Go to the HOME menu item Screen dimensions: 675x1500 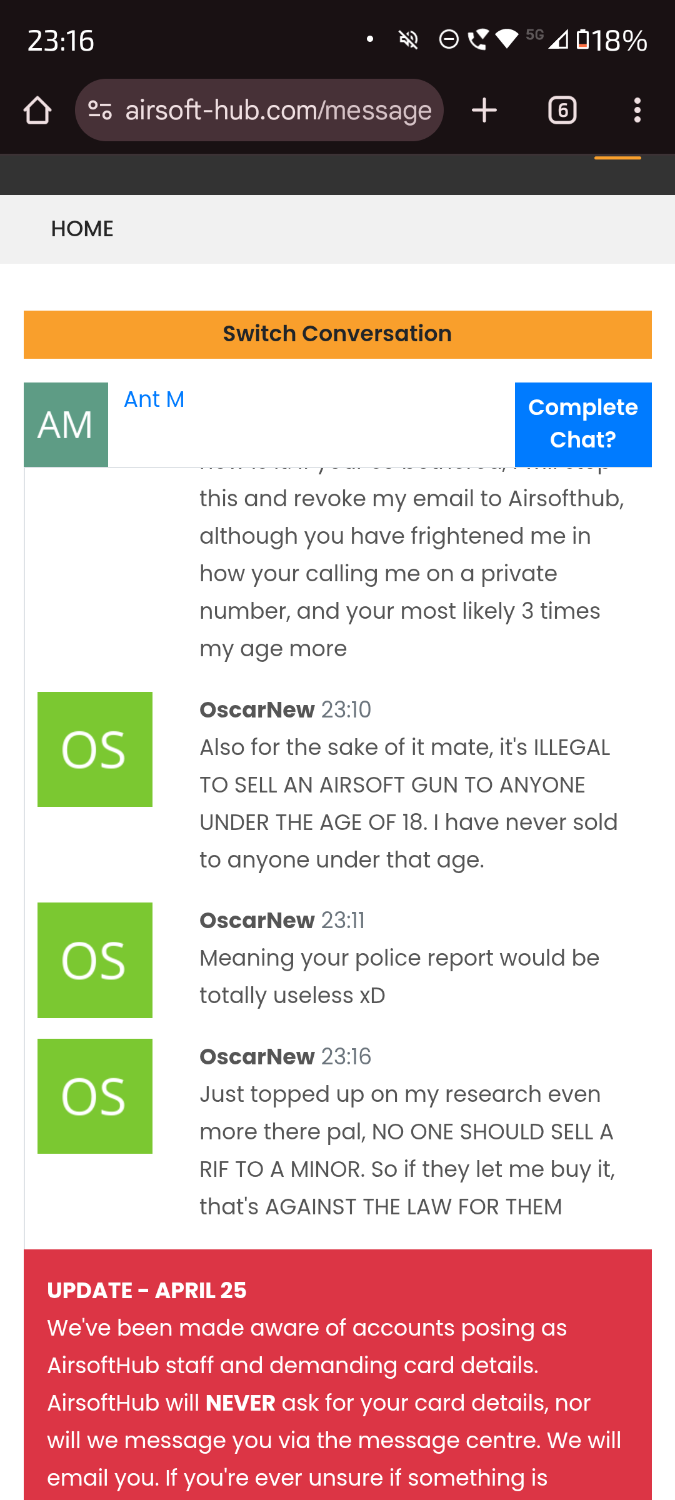(82, 229)
